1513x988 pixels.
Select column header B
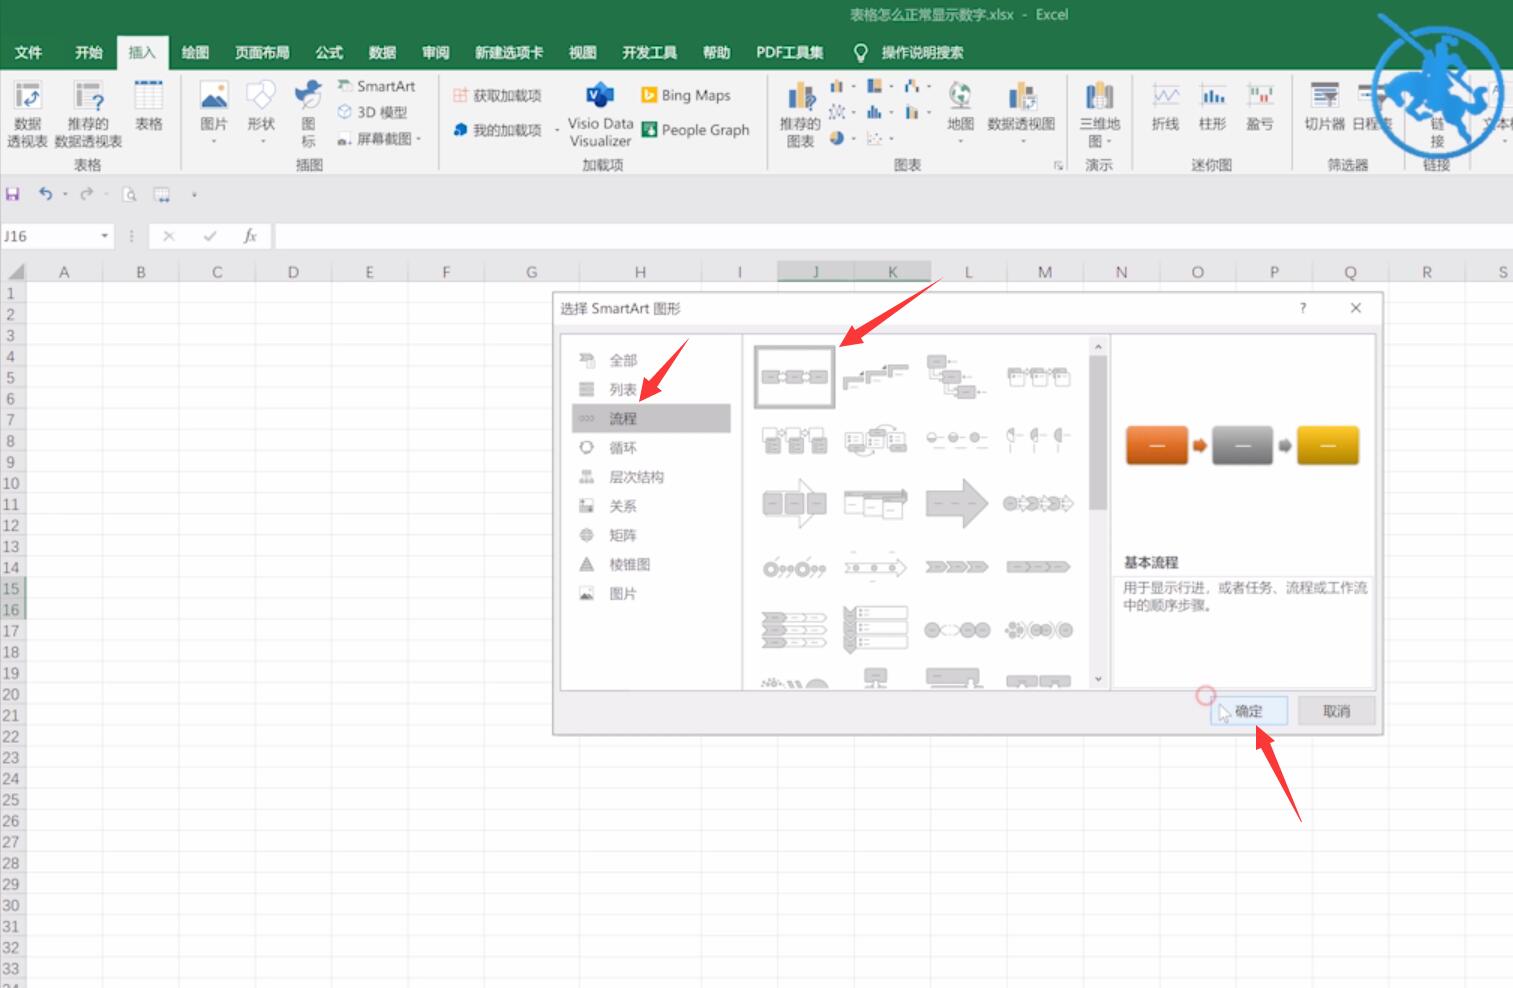point(141,272)
